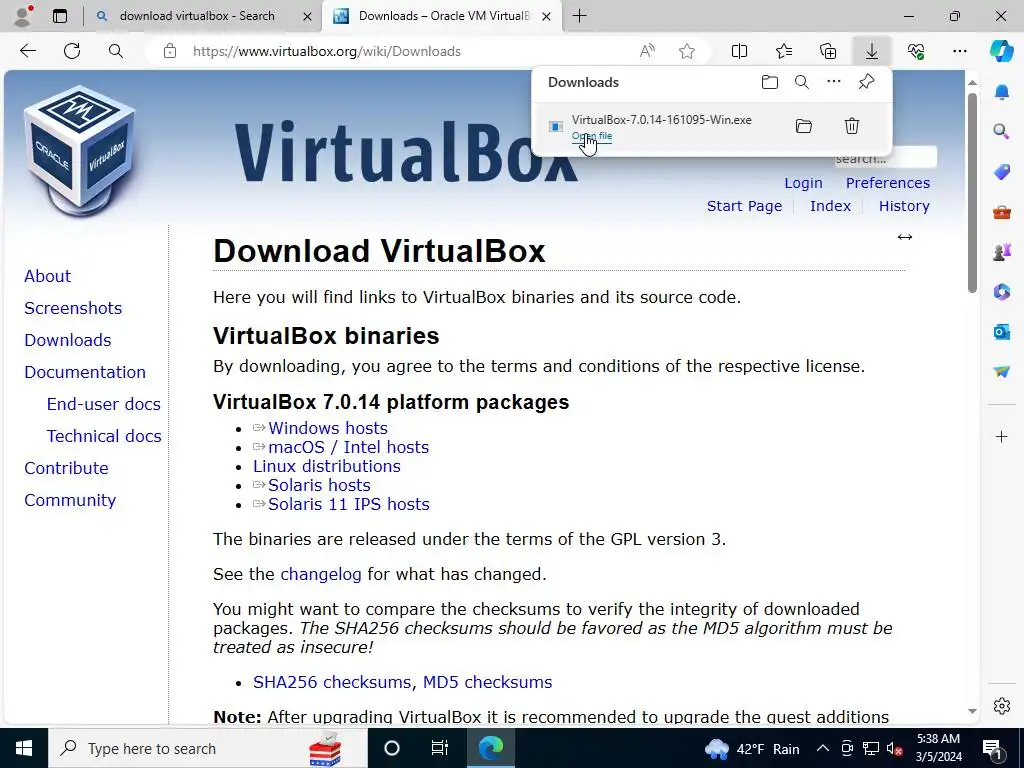Open SHA256 checksums link

[x=332, y=682]
